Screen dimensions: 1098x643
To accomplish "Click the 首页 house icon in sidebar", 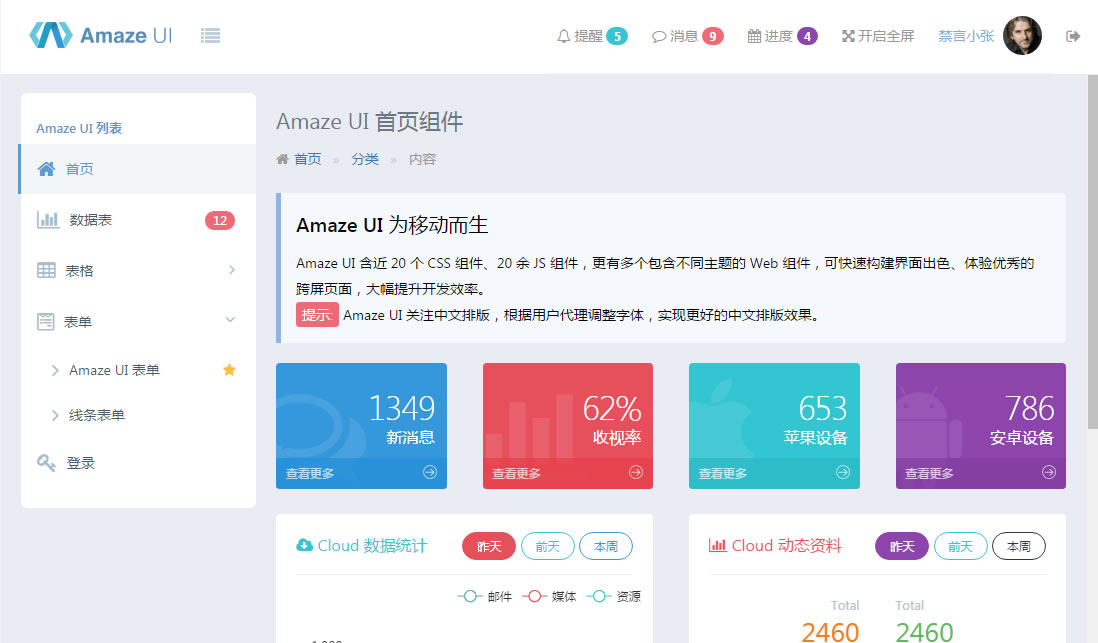I will click(46, 169).
